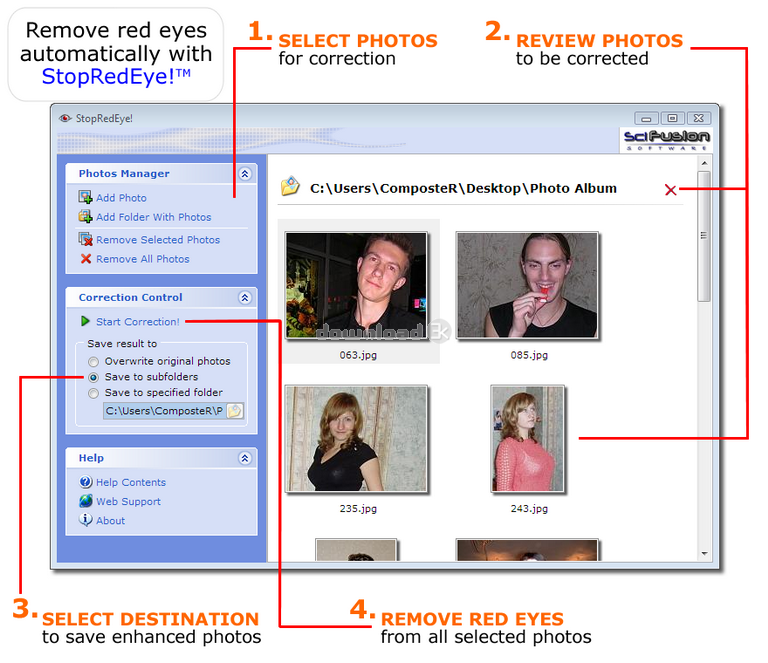The image size is (768, 663).
Task: Click the Add Photo icon
Action: (85, 197)
